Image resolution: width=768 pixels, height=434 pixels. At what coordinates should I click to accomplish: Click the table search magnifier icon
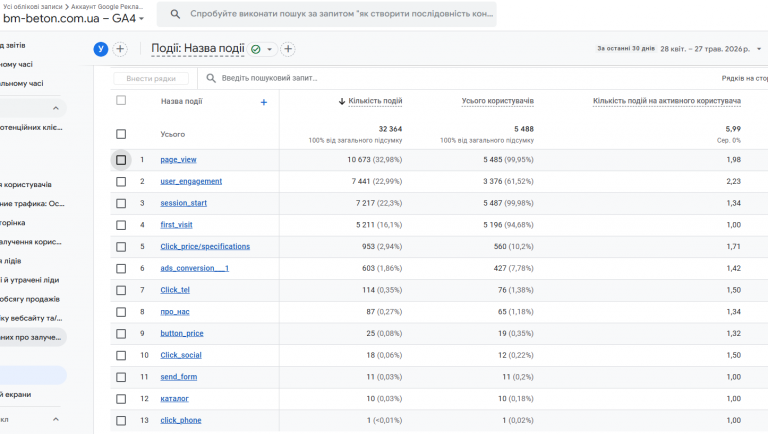211,78
